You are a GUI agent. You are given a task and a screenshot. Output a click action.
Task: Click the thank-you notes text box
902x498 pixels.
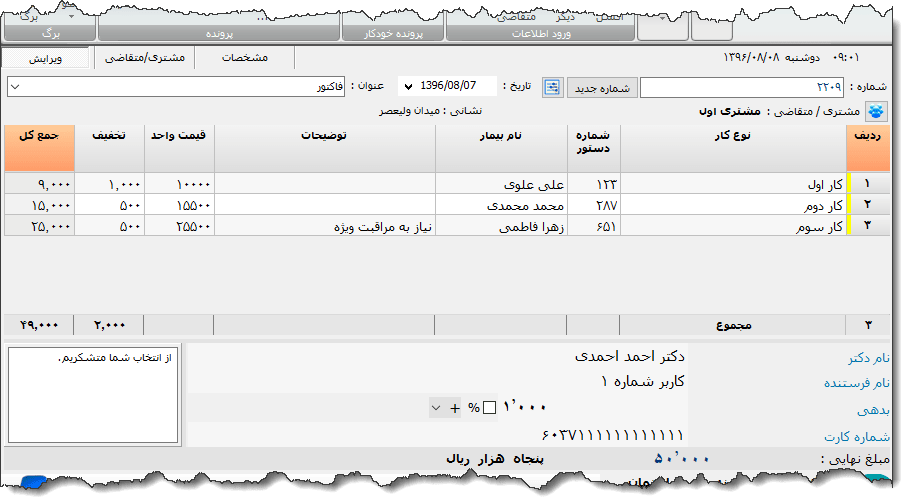[93, 395]
